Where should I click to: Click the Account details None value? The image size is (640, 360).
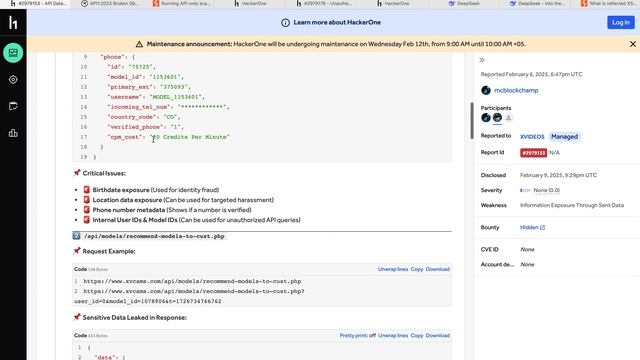(527, 264)
